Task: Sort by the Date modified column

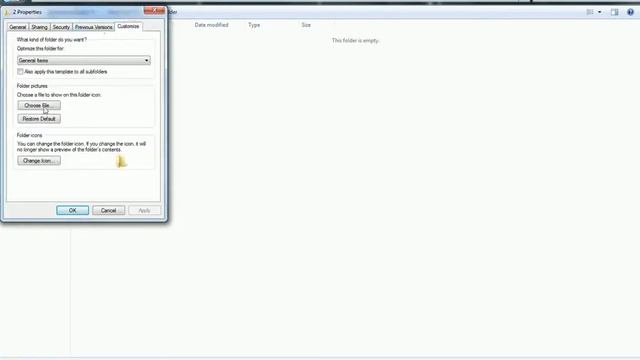Action: tap(211, 25)
